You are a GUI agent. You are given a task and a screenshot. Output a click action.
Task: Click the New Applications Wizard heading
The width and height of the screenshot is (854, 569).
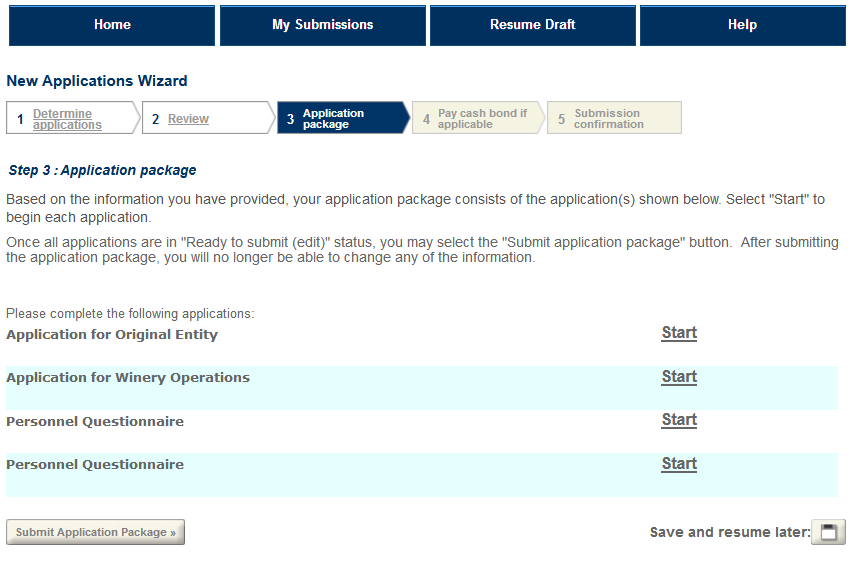[x=97, y=81]
